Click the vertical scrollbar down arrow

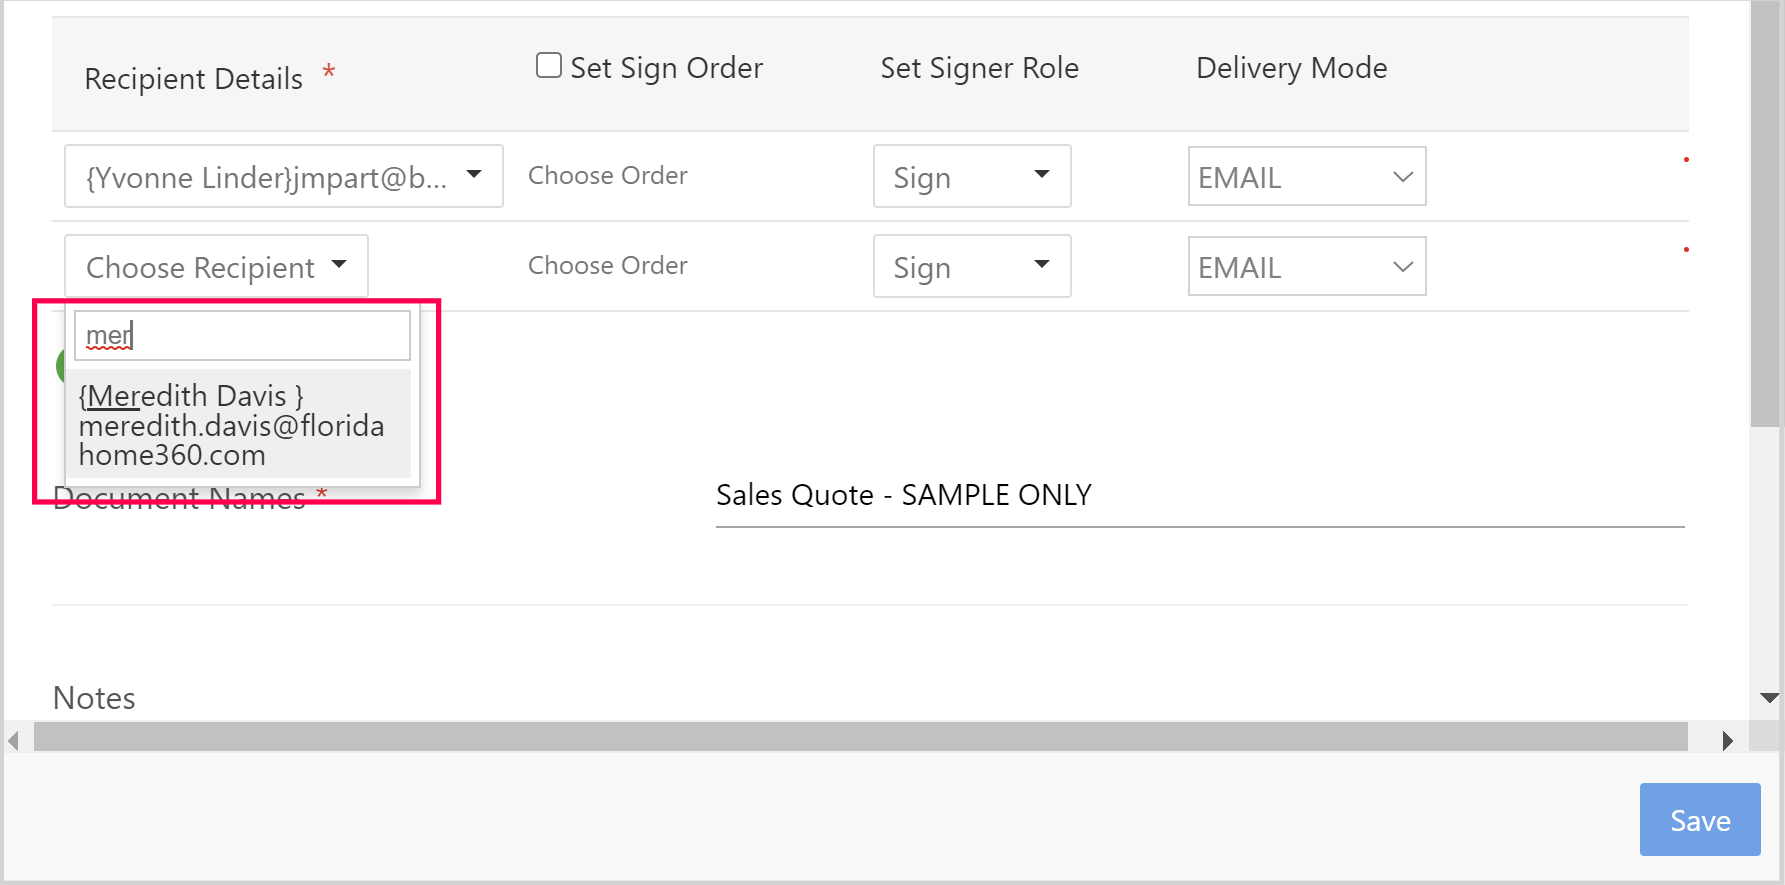1769,698
